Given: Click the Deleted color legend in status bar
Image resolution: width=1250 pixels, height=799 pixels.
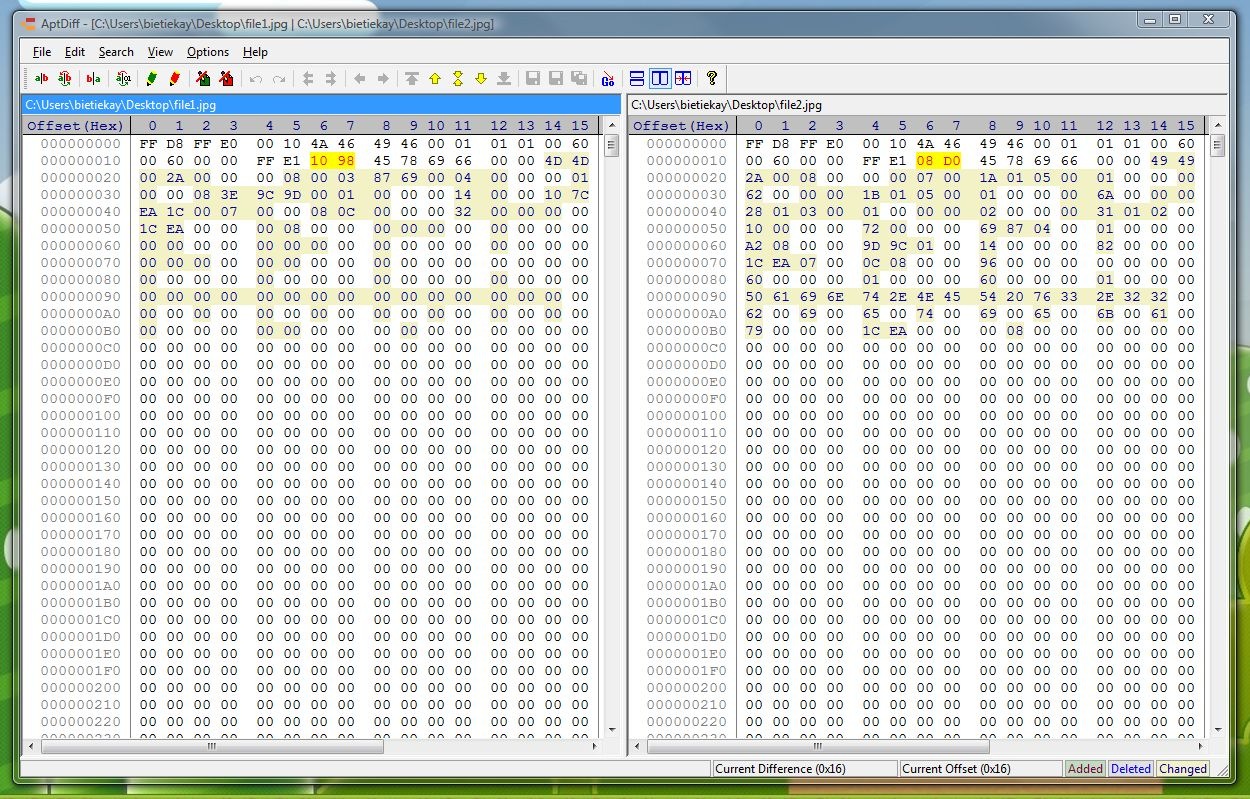Looking at the screenshot, I should tap(1131, 769).
